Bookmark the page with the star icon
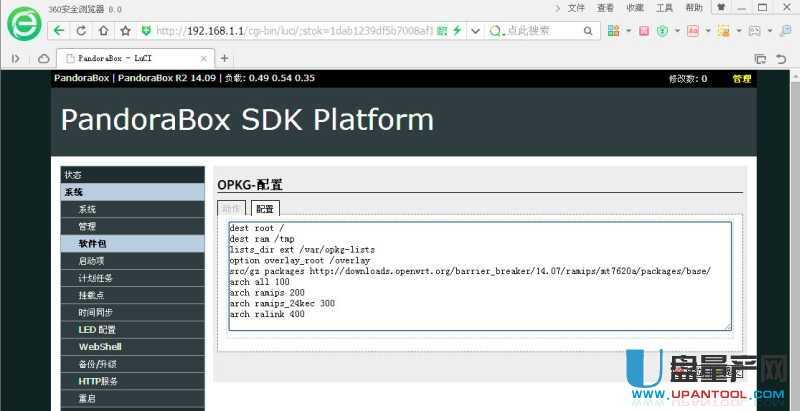The width and height of the screenshot is (800, 411). tap(126, 31)
